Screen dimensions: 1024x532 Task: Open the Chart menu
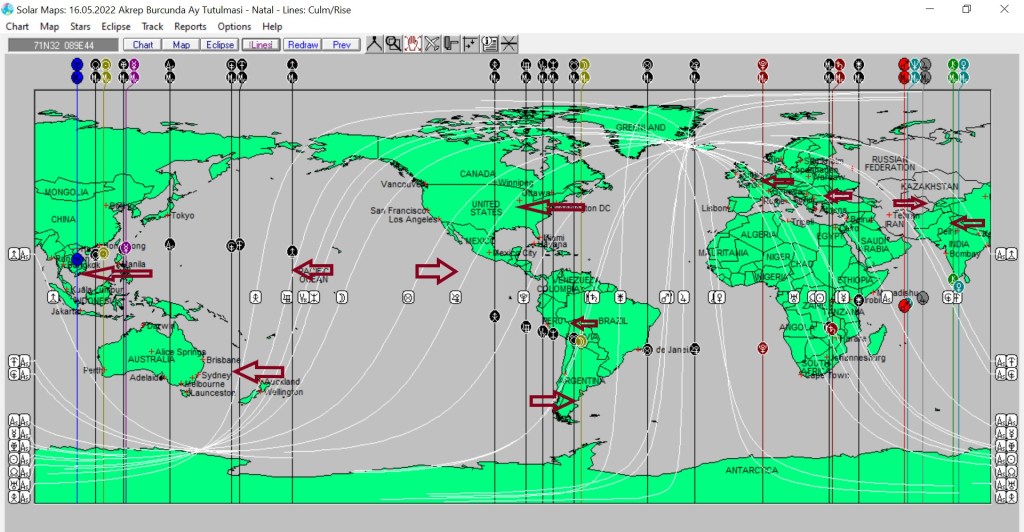coord(17,27)
